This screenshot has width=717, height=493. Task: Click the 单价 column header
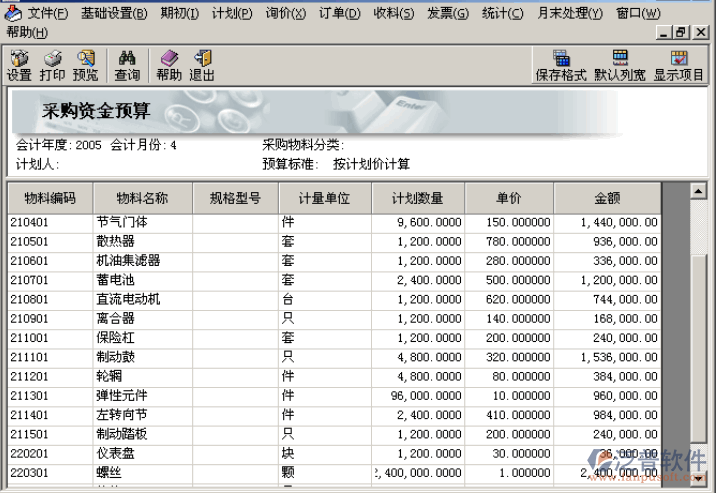point(509,198)
